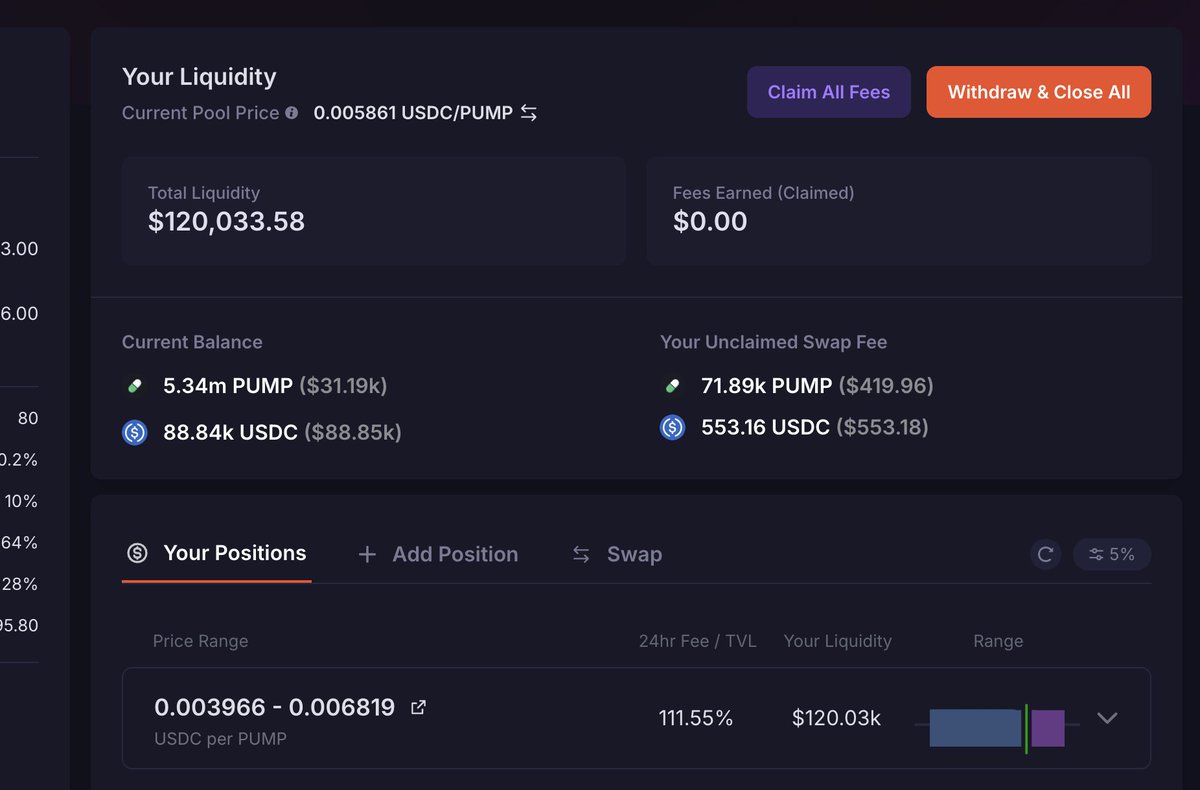Click the refresh positions icon
This screenshot has width=1200, height=790.
[x=1045, y=554]
